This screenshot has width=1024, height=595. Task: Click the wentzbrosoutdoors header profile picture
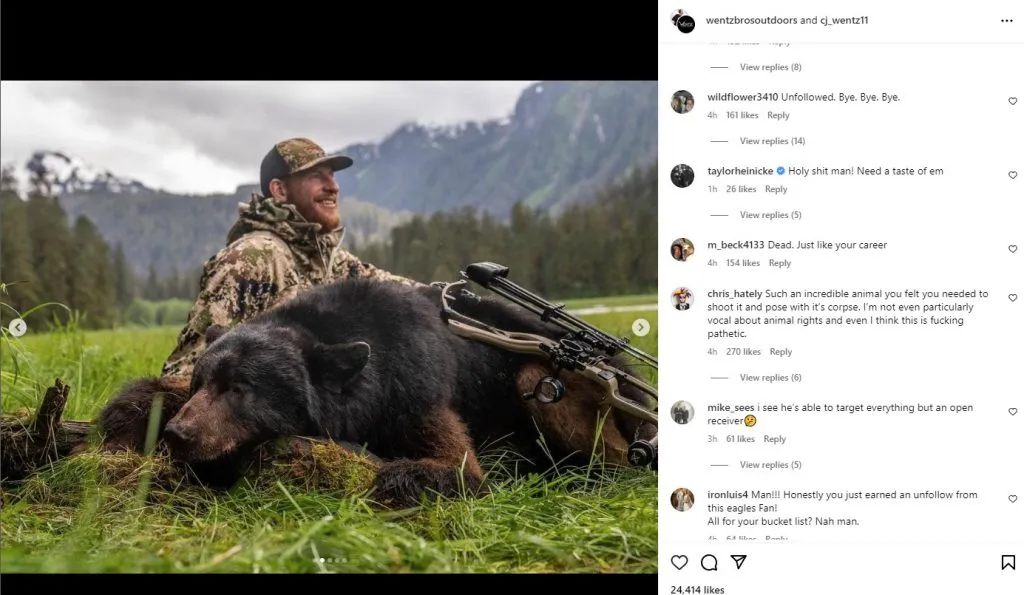684,21
